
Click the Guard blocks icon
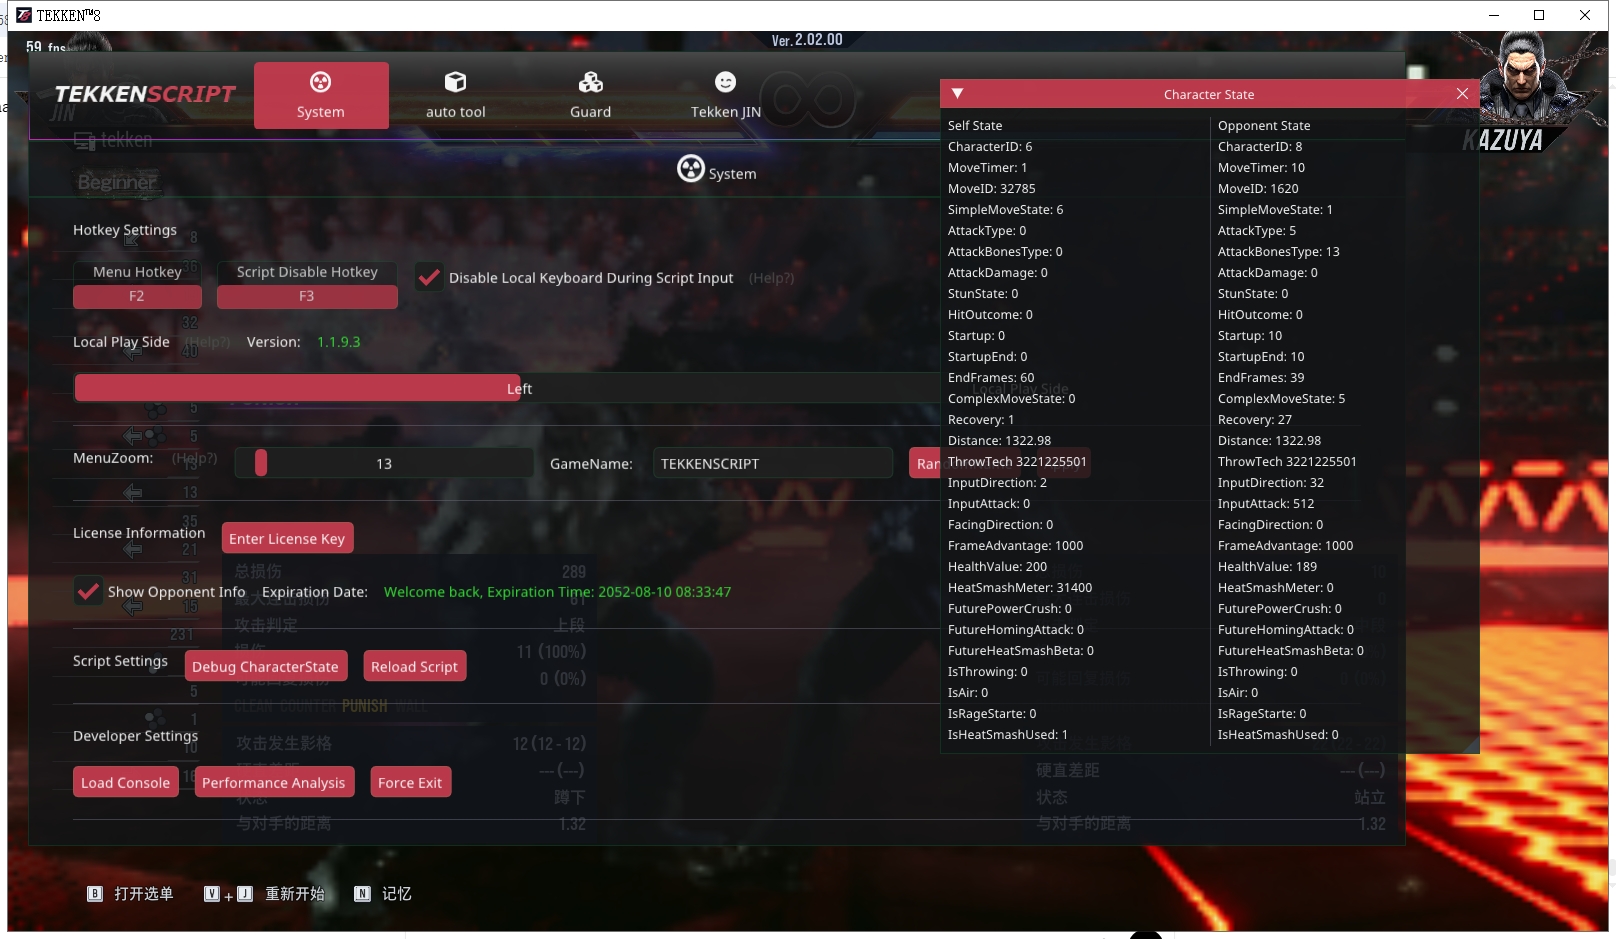point(591,82)
